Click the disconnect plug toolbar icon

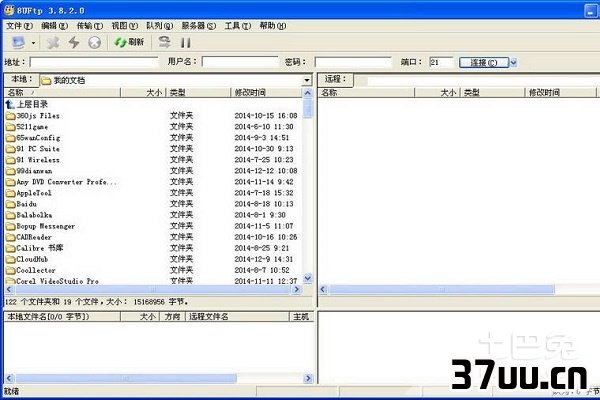53,42
